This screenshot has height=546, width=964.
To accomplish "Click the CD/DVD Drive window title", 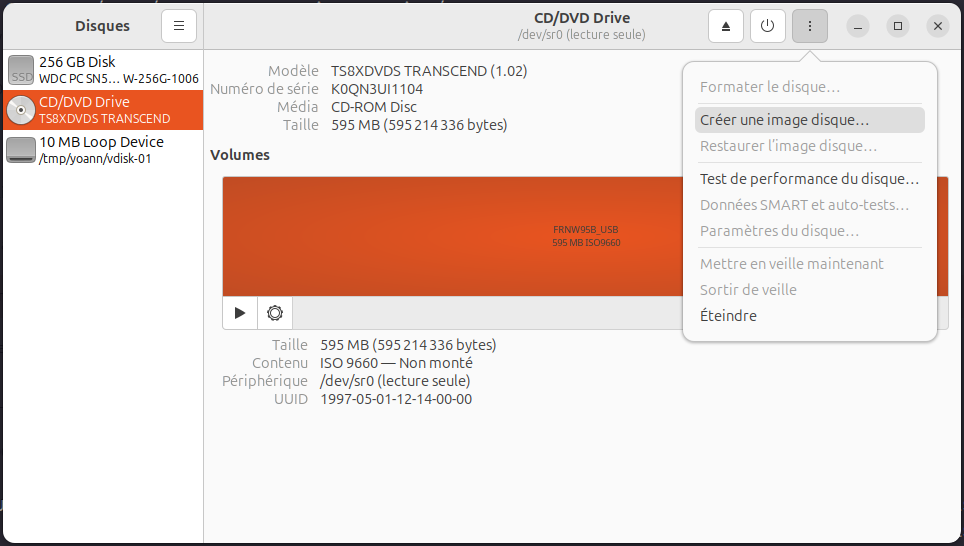I will (582, 18).
